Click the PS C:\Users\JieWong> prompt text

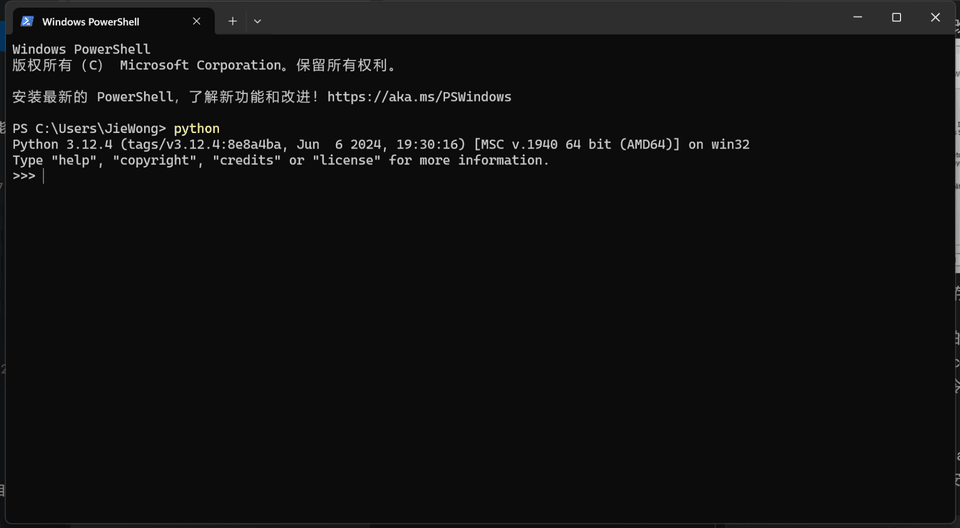click(88, 129)
